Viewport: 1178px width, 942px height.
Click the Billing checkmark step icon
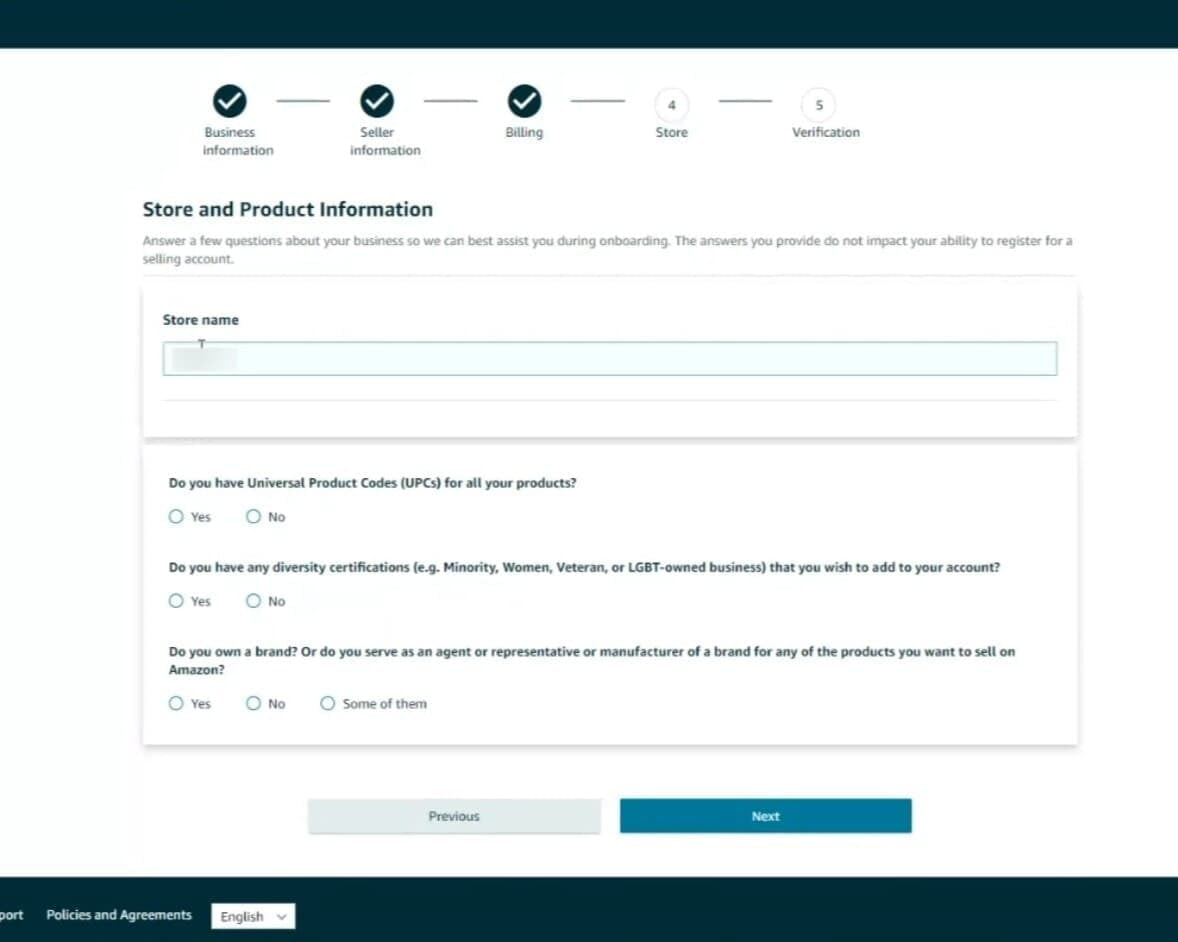coord(524,101)
